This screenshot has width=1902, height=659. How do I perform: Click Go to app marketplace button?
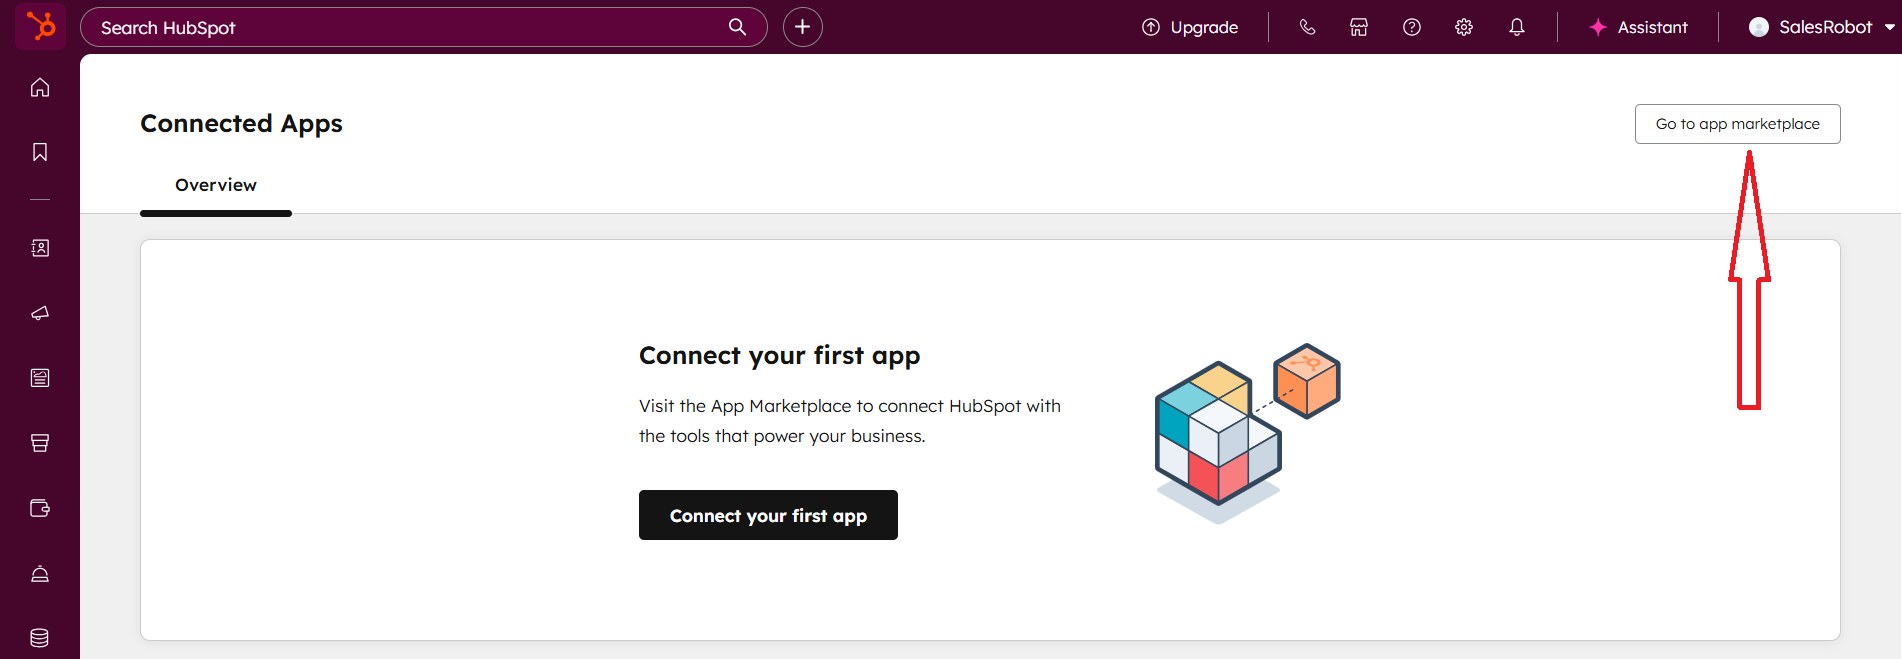point(1737,123)
